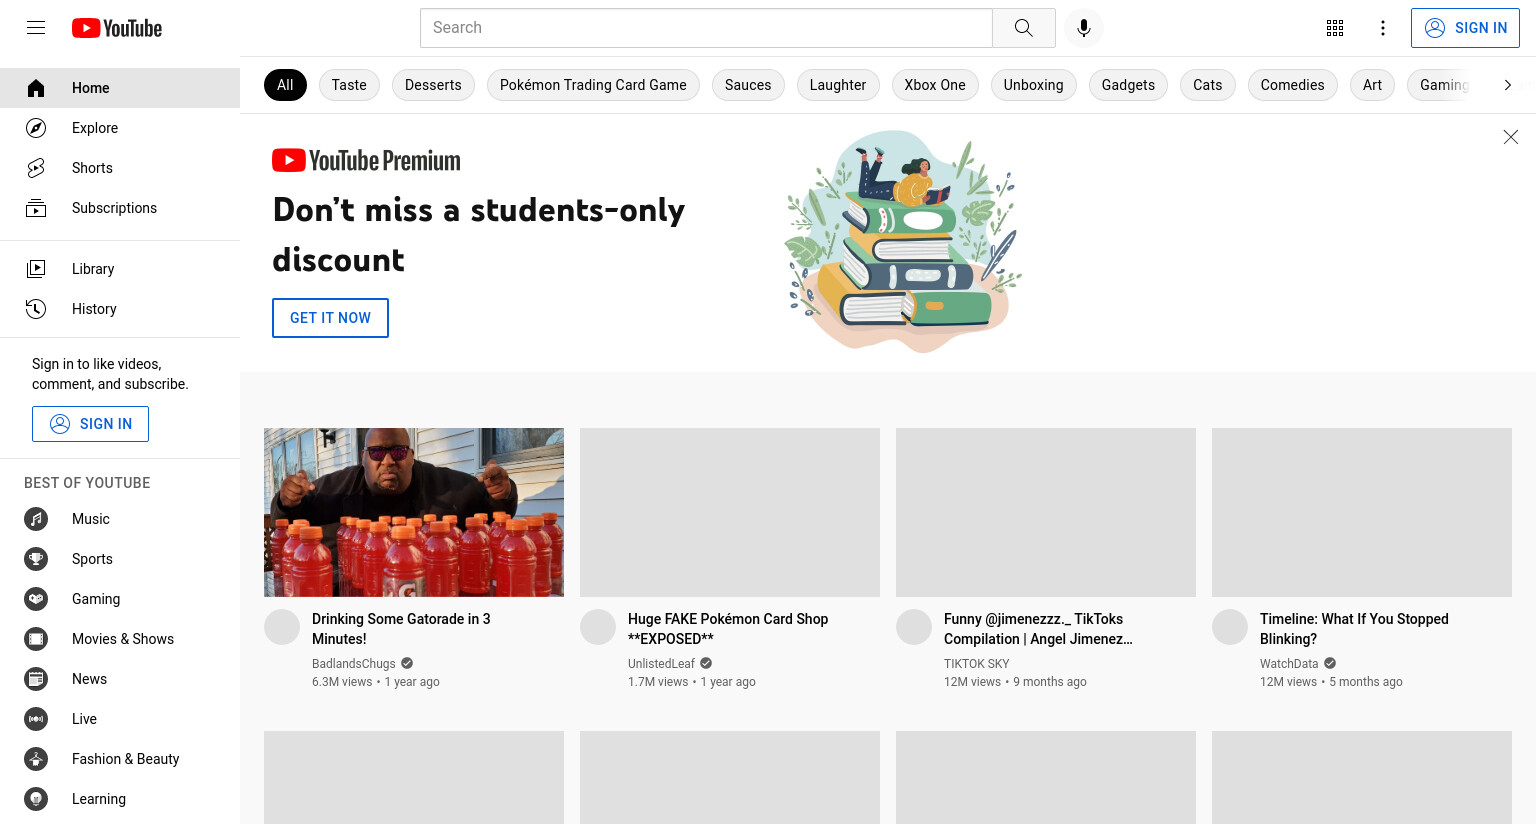Open the hamburger guide menu
Image resolution: width=1536 pixels, height=824 pixels.
[36, 28]
